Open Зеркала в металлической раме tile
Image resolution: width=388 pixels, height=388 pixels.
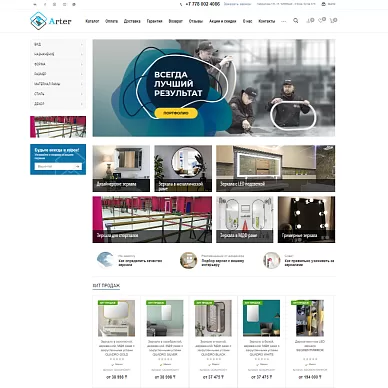tap(183, 168)
